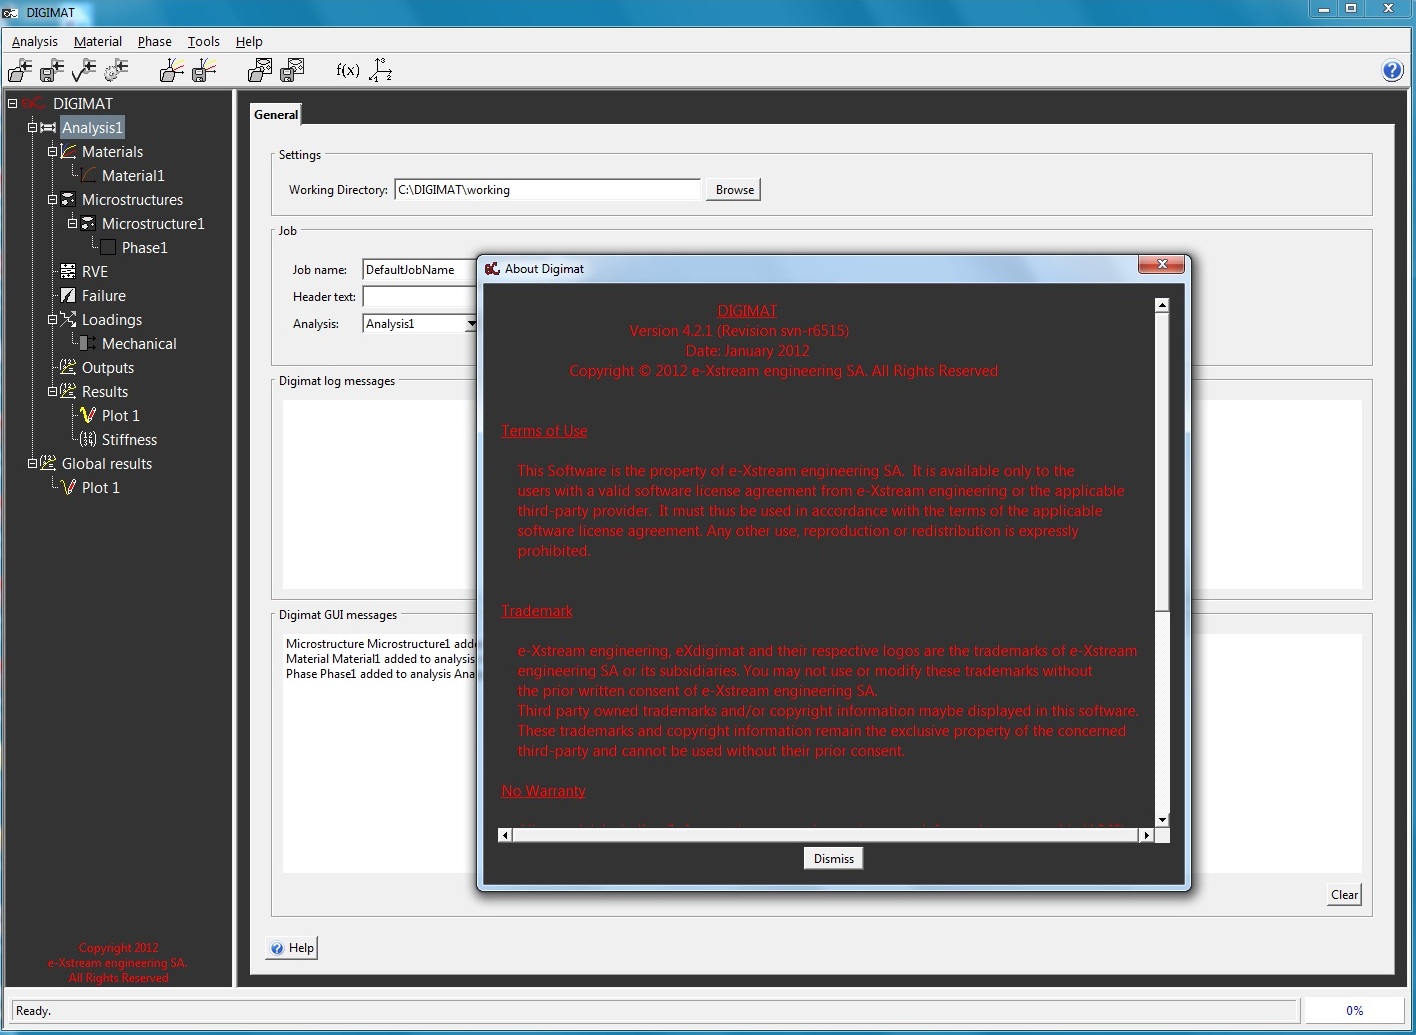This screenshot has height=1035, width=1416.
Task: Collapse the Materials node expander
Action: [x=52, y=151]
